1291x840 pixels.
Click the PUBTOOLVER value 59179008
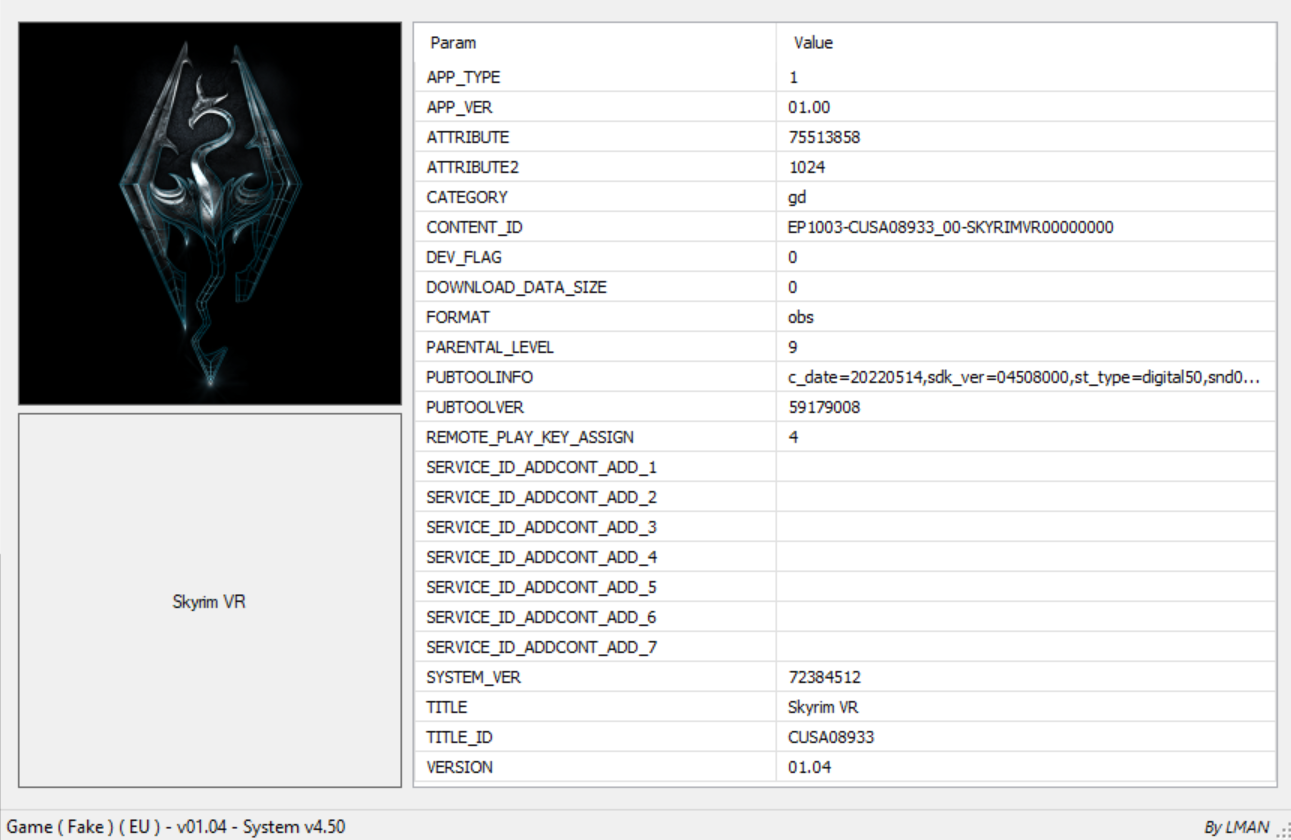[824, 407]
